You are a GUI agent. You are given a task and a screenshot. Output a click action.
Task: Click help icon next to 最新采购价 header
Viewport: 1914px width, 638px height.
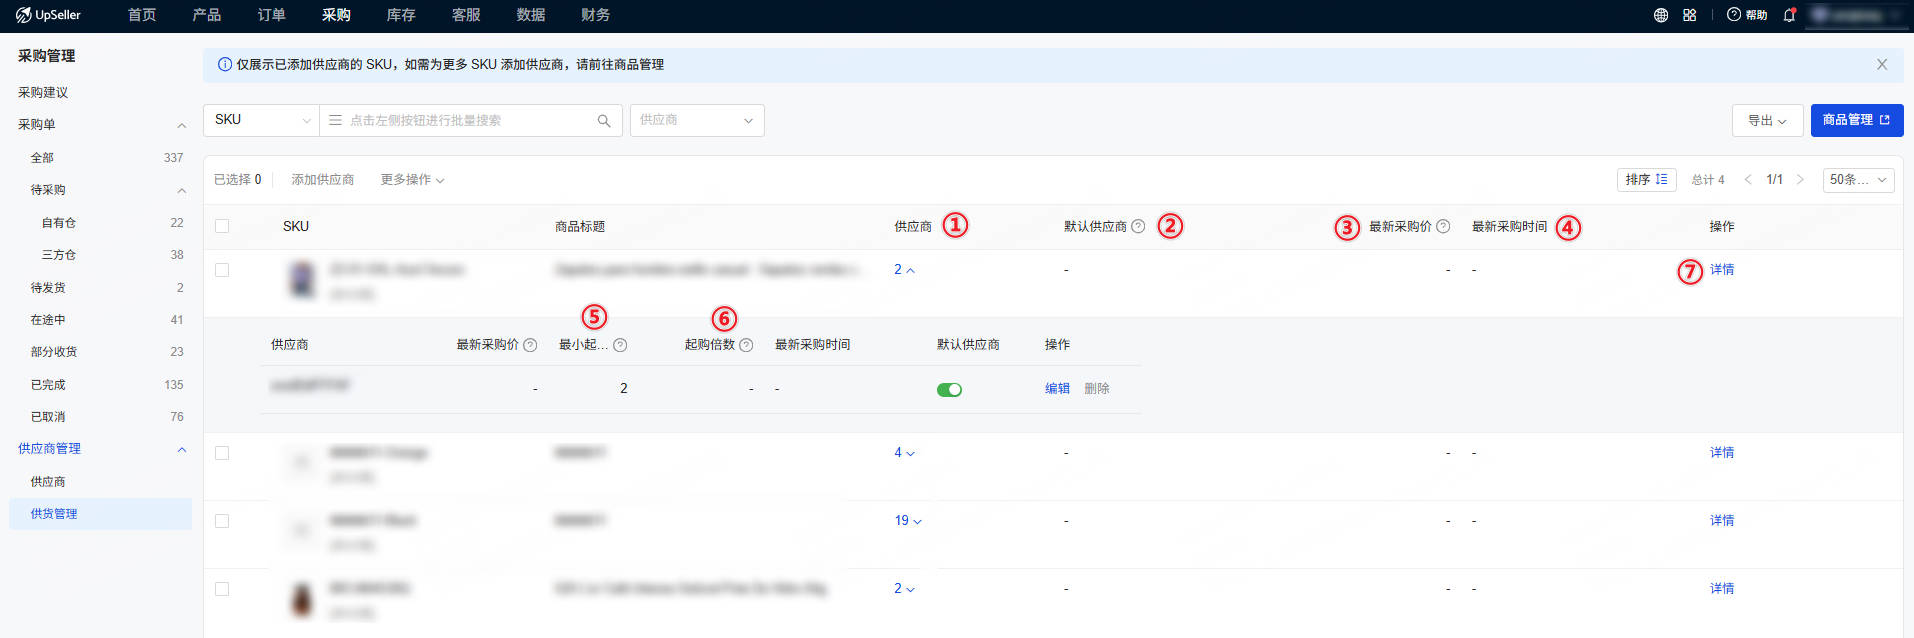click(1443, 227)
